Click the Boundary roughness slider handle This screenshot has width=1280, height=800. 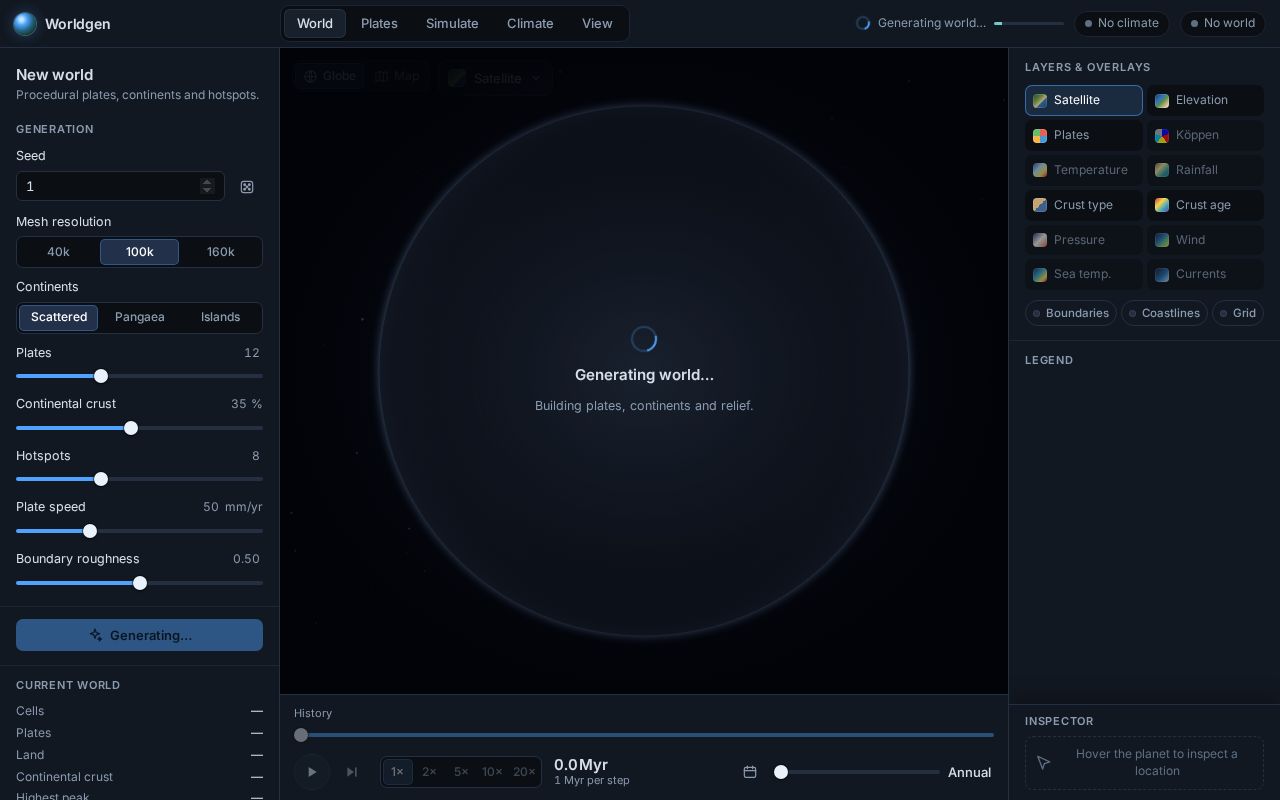tap(140, 583)
